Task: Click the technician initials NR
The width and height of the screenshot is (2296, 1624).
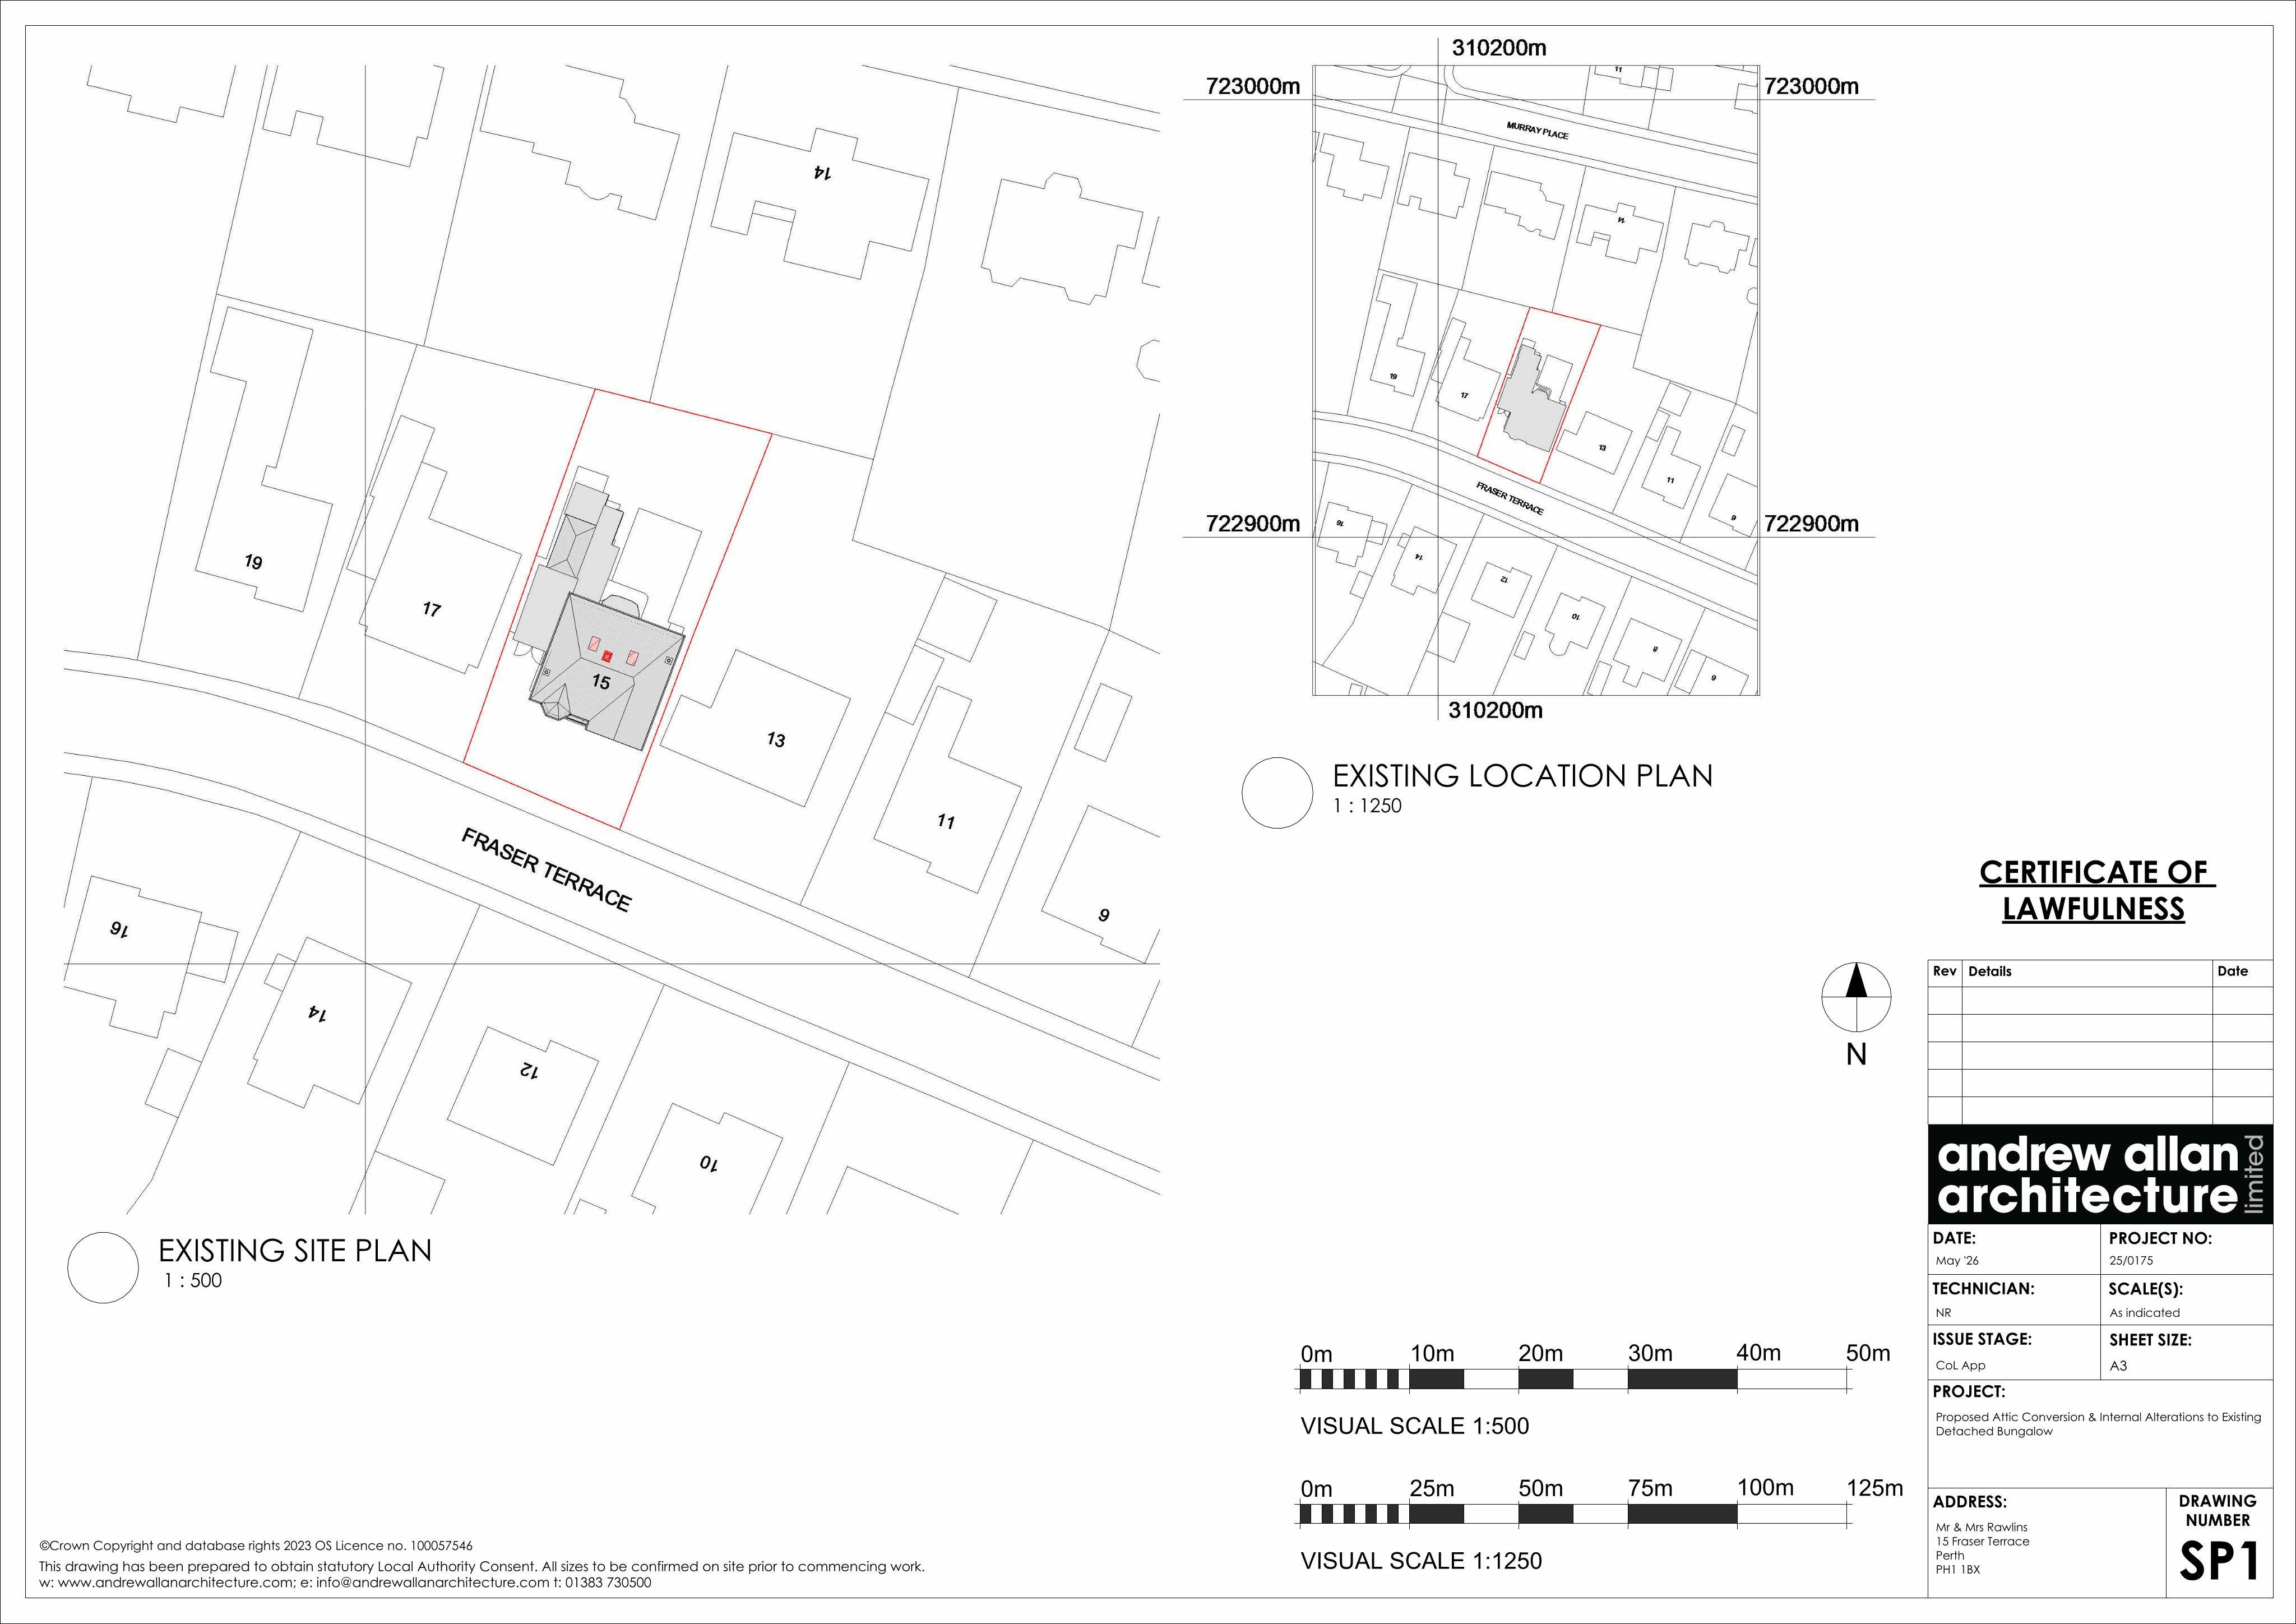Action: point(1943,1313)
